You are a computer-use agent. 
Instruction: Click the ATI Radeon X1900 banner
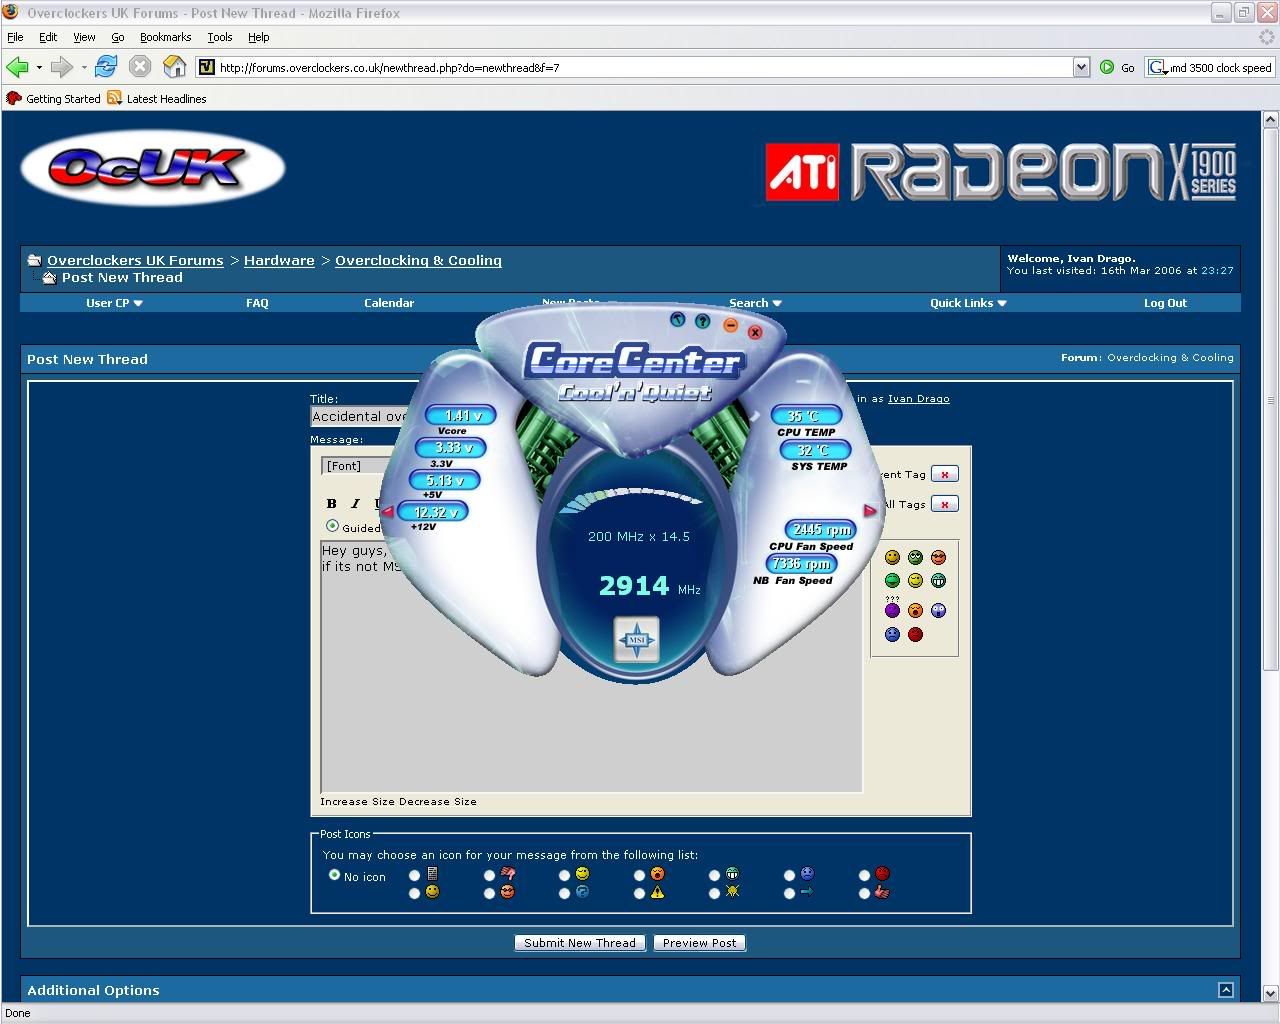1002,172
